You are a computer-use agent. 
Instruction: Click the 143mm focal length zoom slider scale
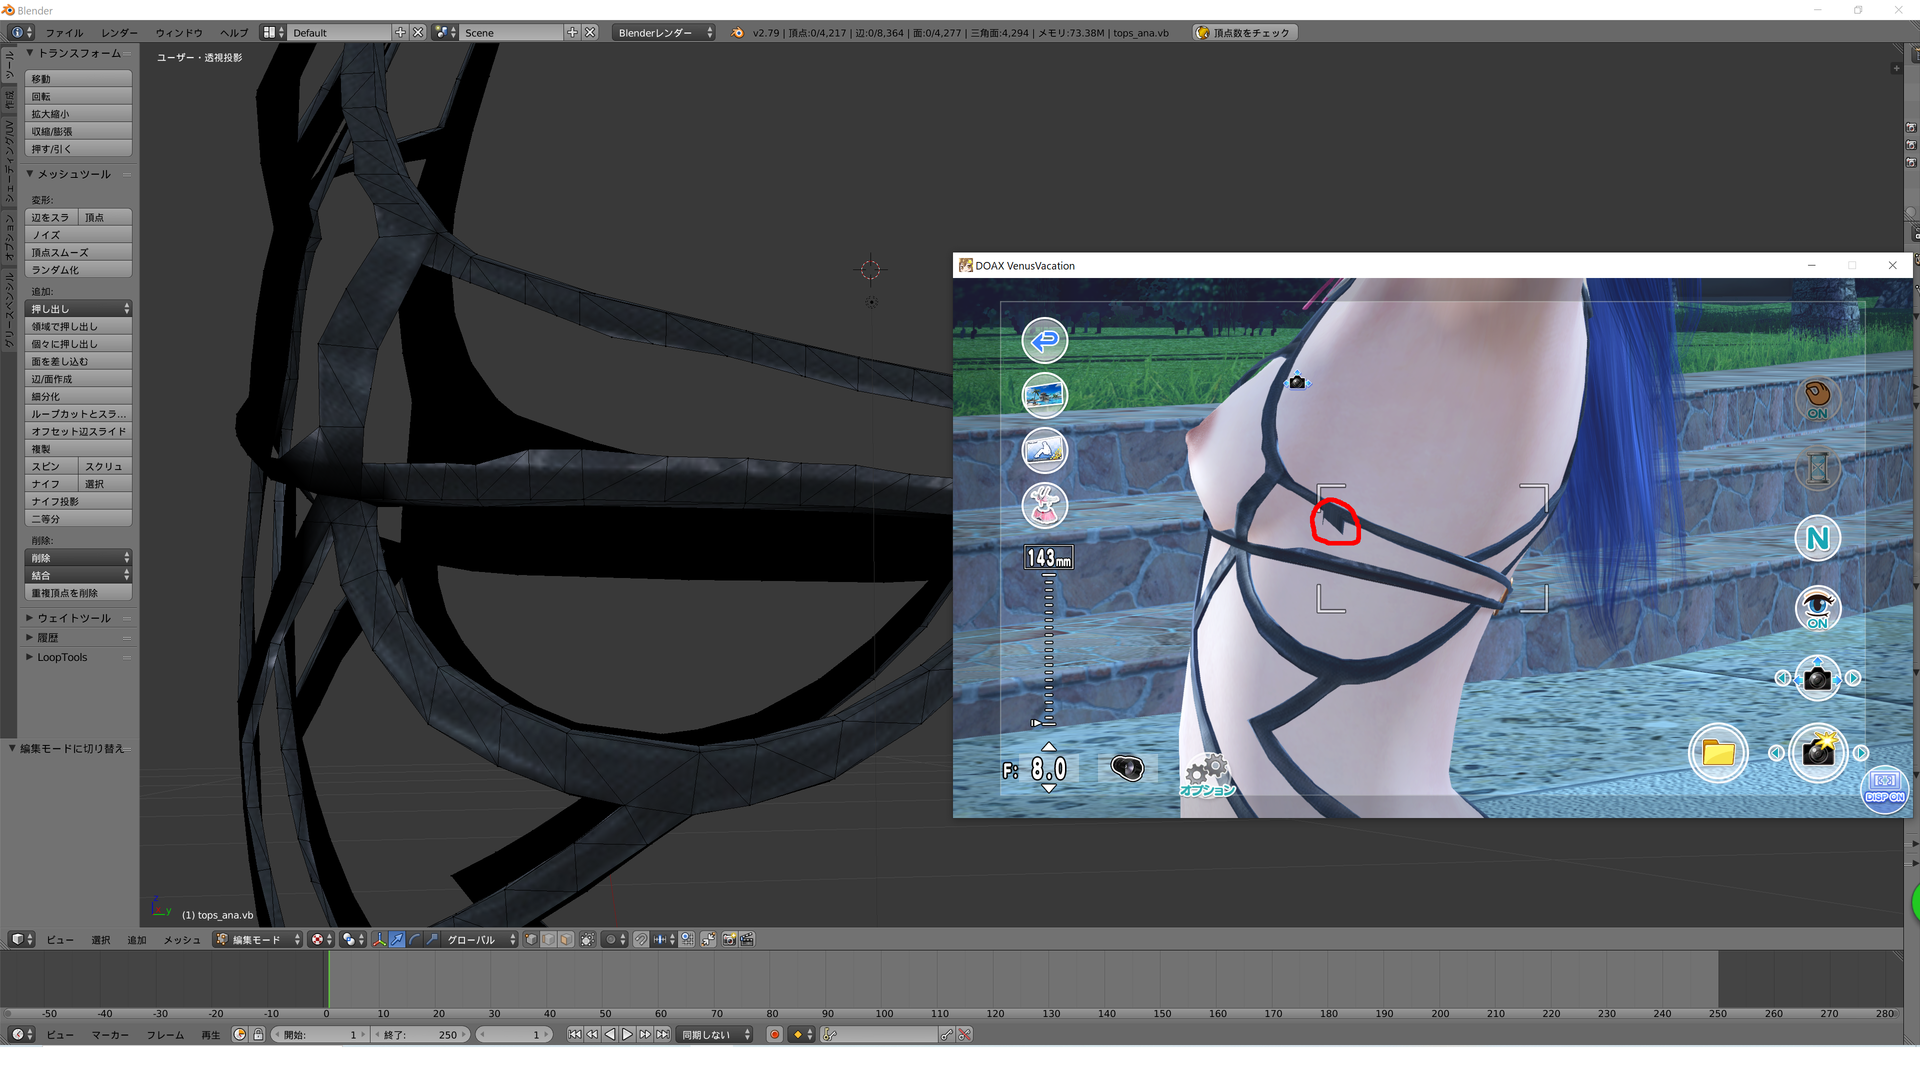(x=1048, y=648)
